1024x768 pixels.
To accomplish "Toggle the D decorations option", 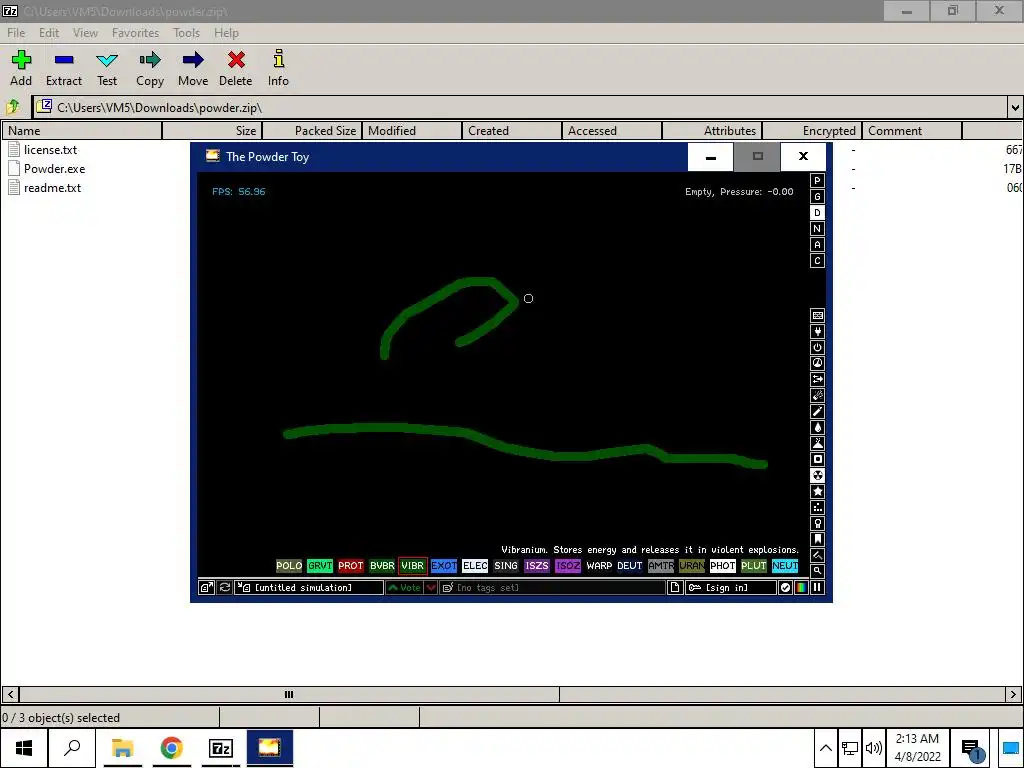I will [x=817, y=213].
